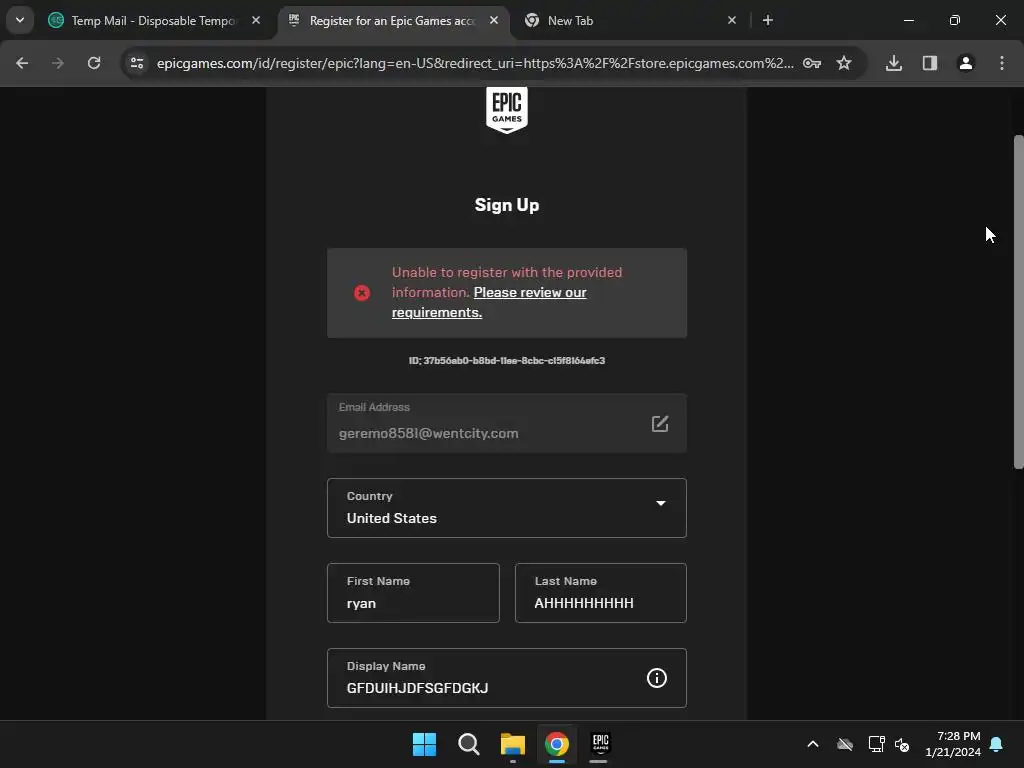
Task: Click the Email Address field
Action: [x=507, y=423]
